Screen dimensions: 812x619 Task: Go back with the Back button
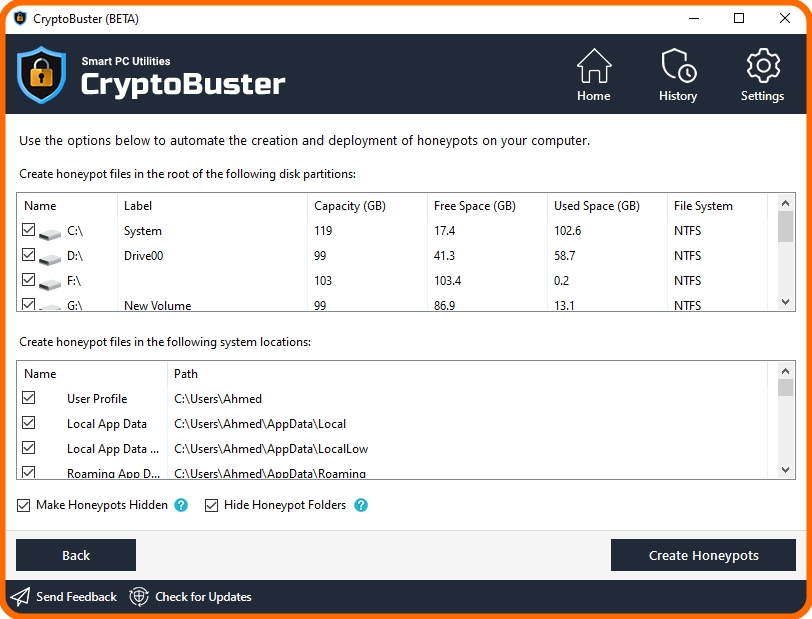pos(76,555)
